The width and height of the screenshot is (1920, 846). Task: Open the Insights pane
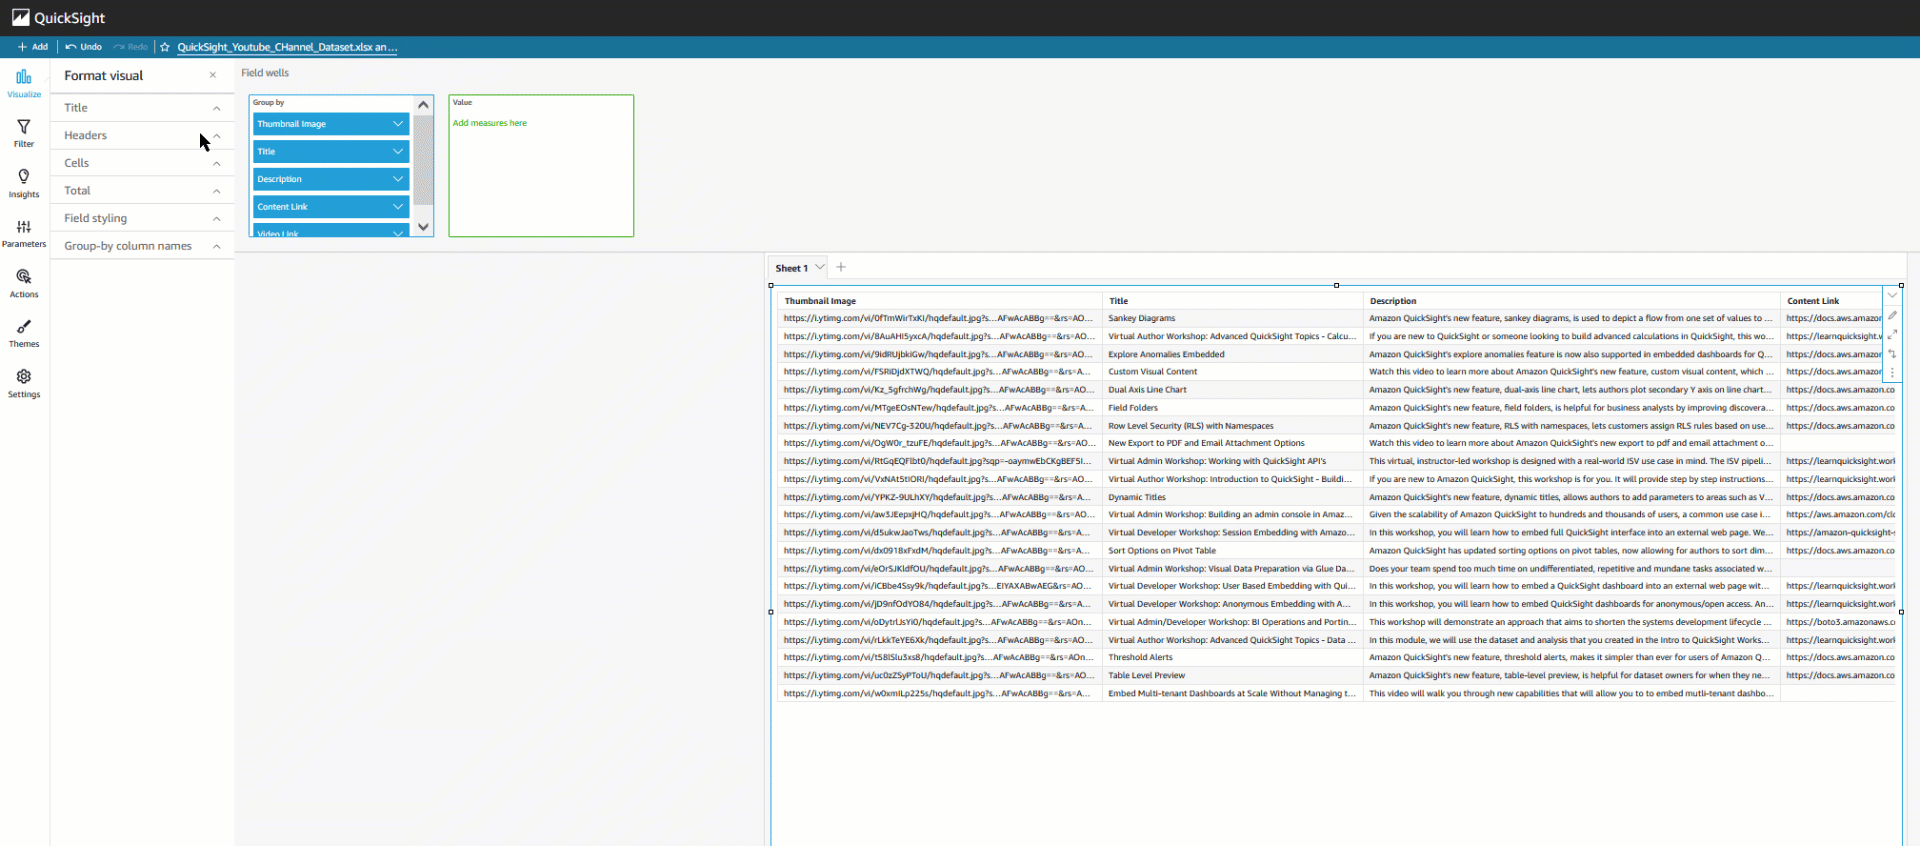click(24, 183)
